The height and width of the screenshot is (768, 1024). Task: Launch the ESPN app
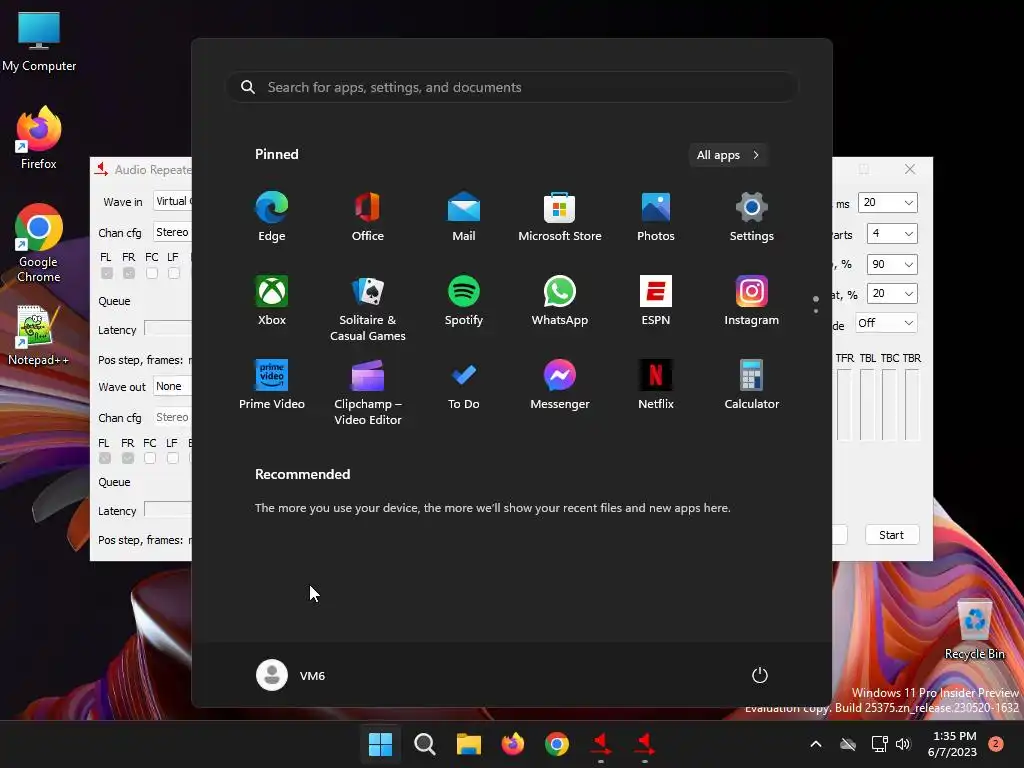coord(656,301)
